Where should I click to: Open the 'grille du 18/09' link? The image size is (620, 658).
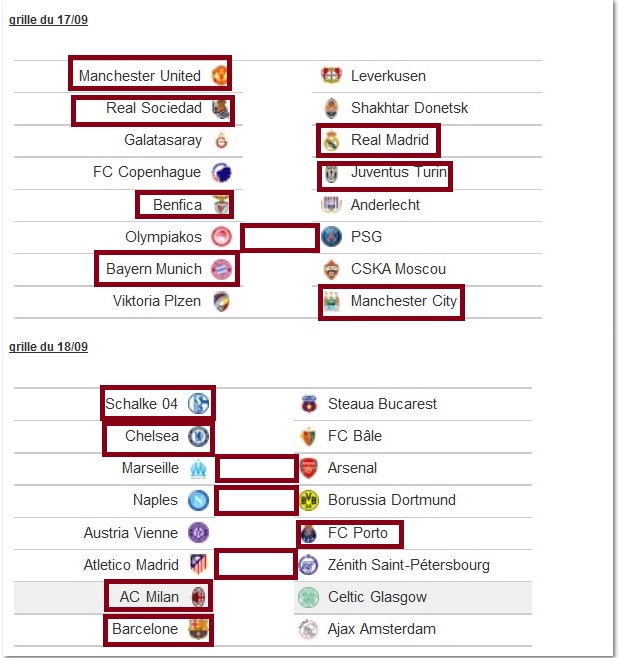tap(48, 347)
